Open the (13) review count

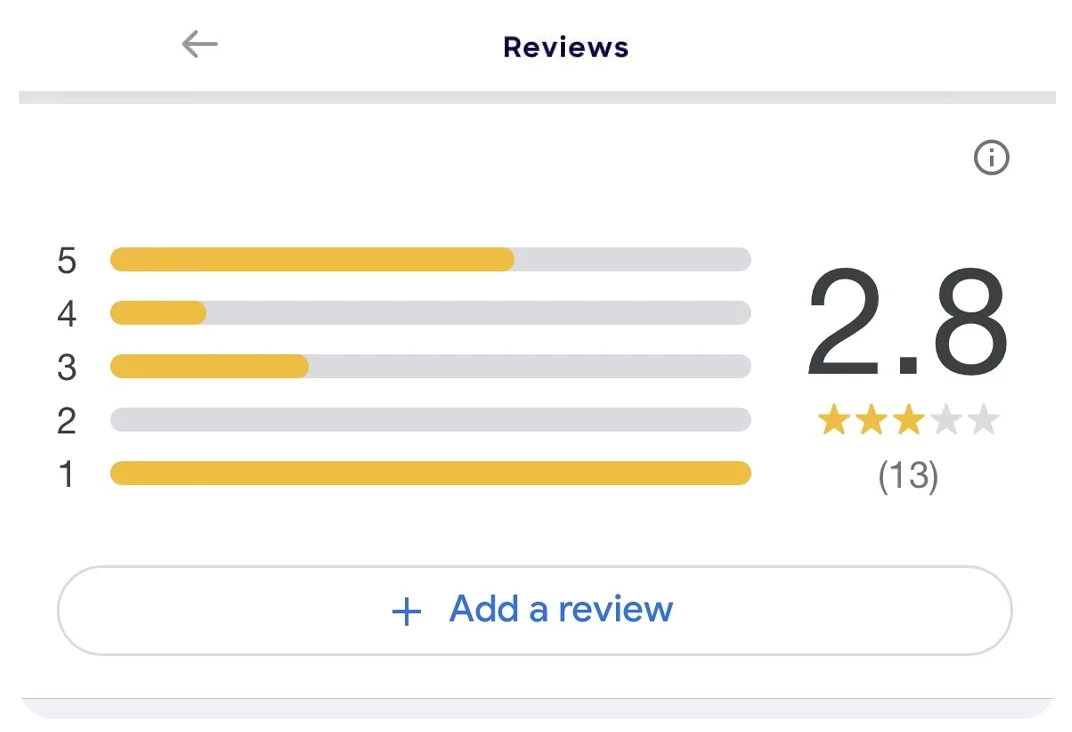908,476
